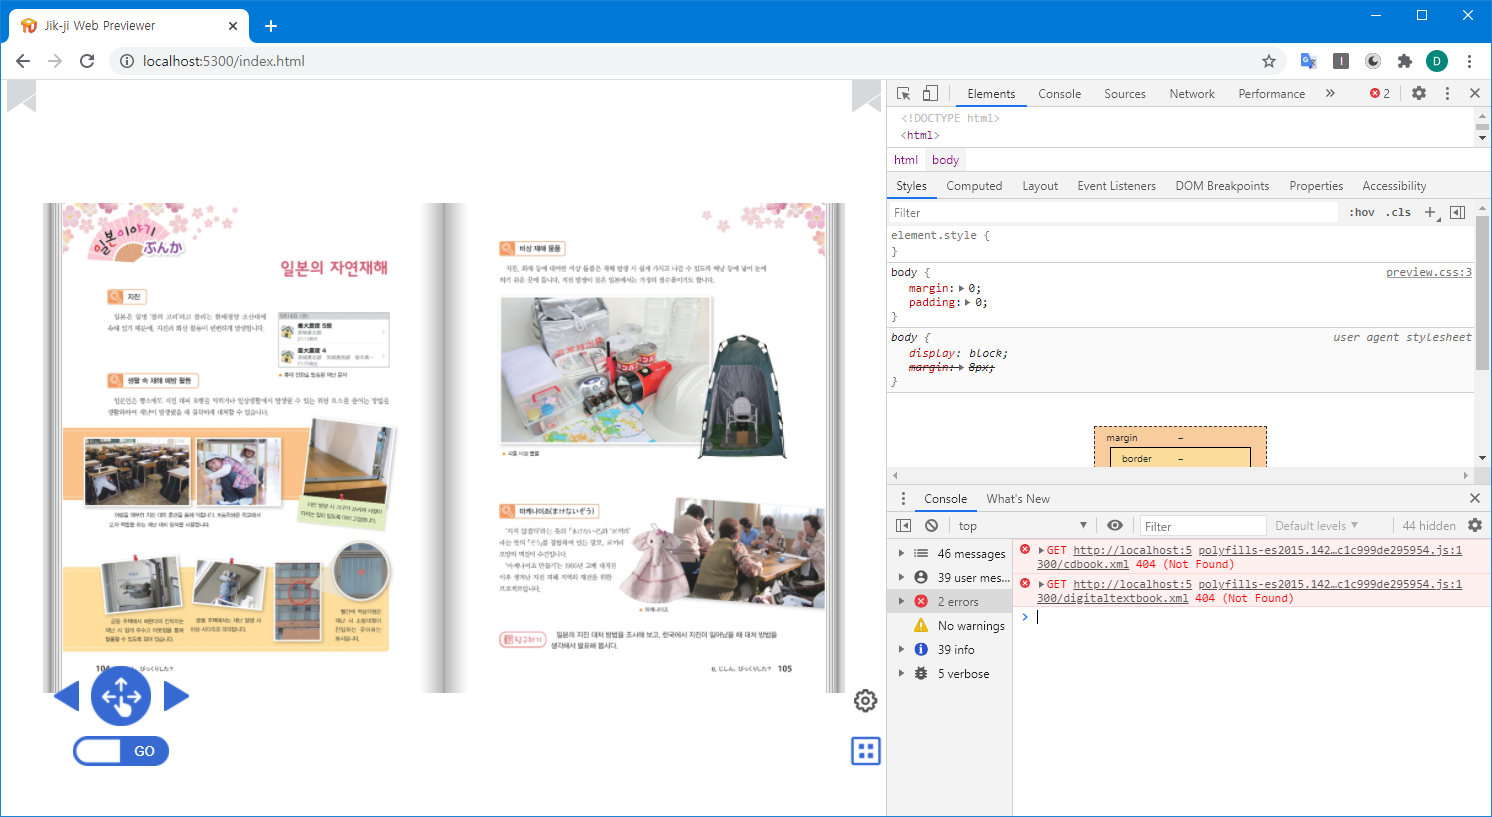The image size is (1492, 817).
Task: Click the next page arrow
Action: coord(178,694)
